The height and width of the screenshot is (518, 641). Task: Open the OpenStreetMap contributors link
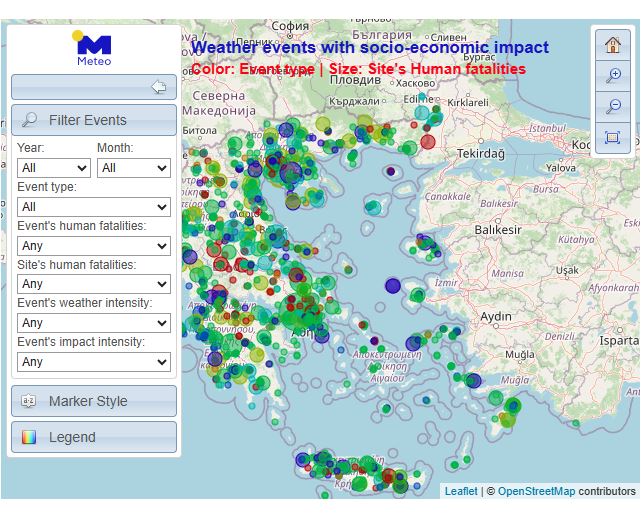point(536,491)
